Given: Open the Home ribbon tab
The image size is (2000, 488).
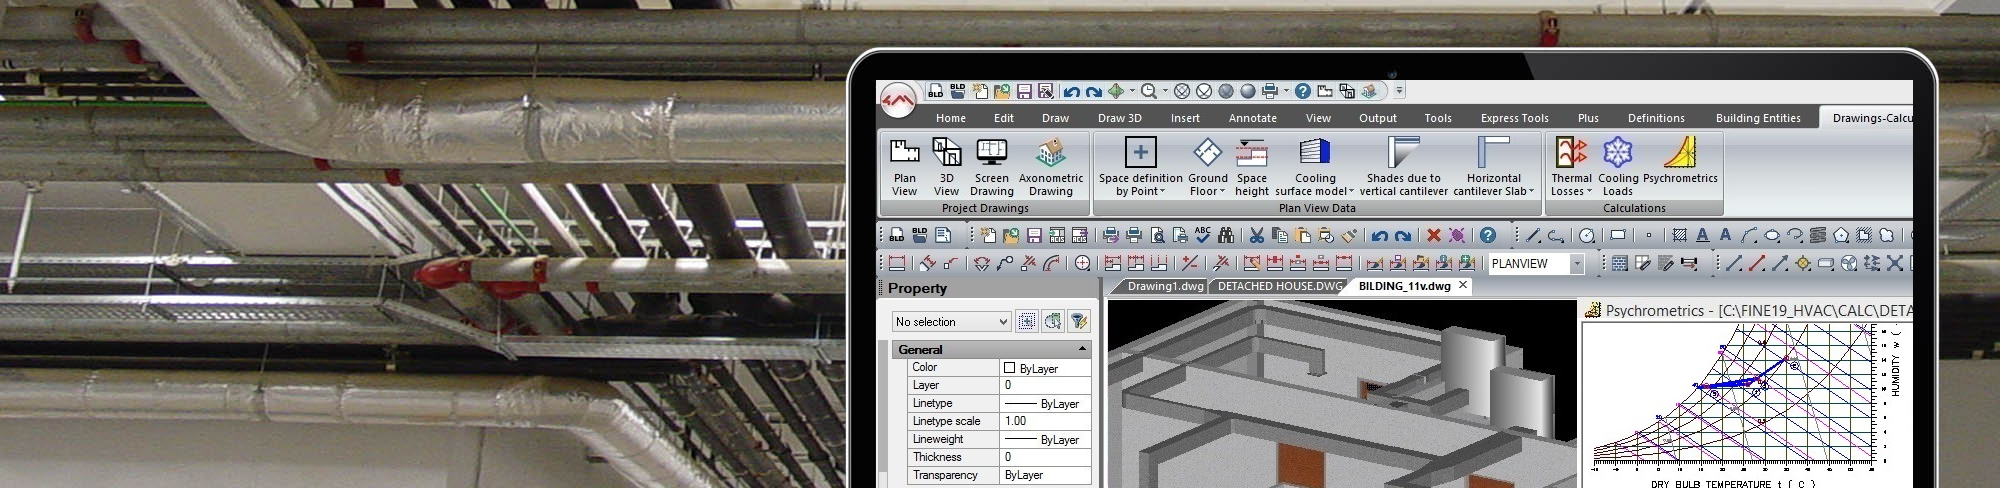Looking at the screenshot, I should pos(950,118).
